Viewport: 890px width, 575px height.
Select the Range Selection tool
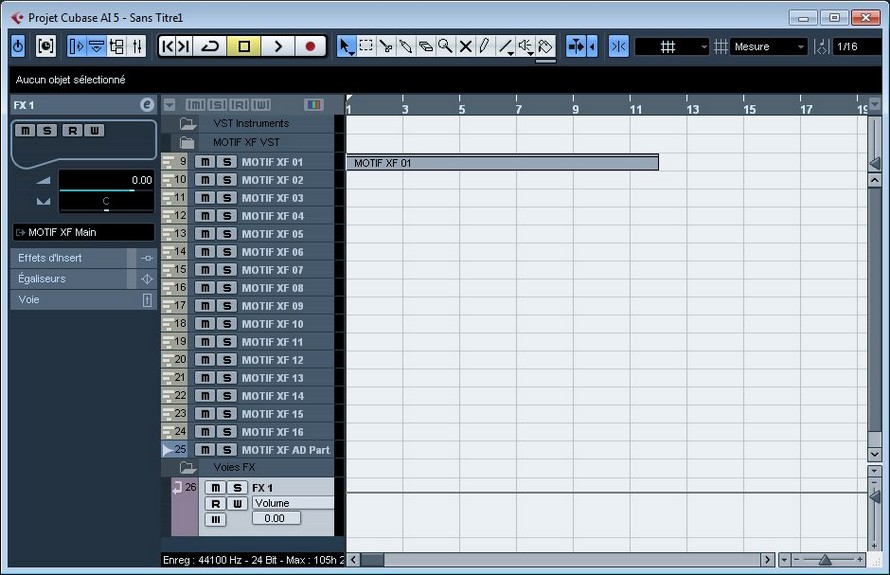click(366, 46)
